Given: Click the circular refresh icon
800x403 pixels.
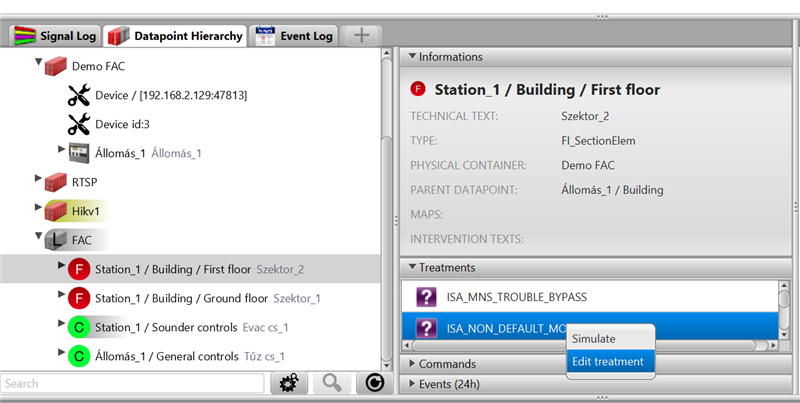Looking at the screenshot, I should click(374, 383).
